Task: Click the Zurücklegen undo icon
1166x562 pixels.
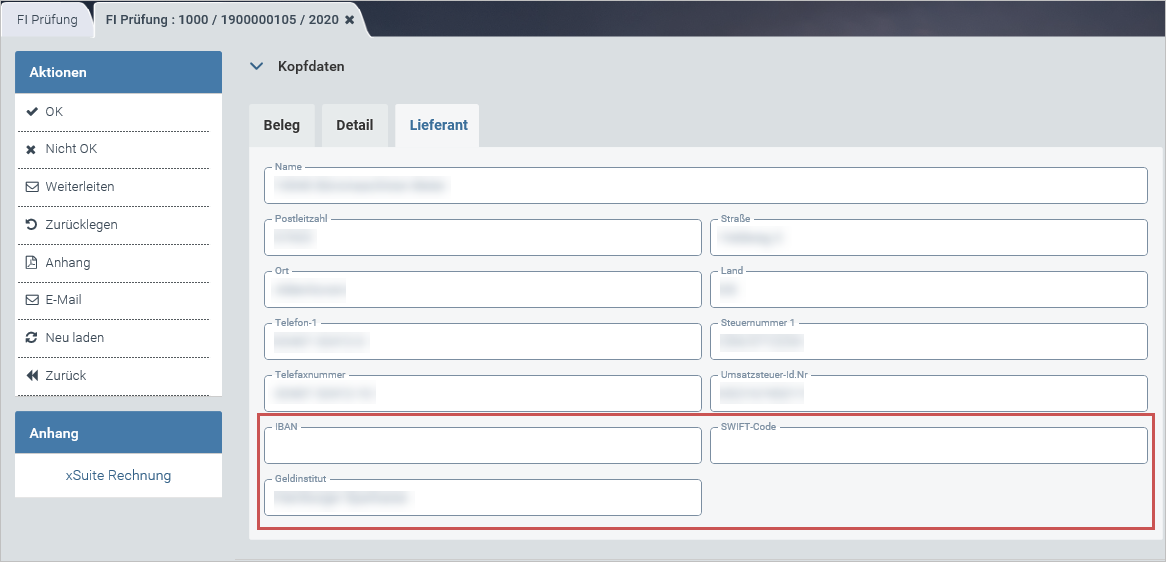Action: 31,225
